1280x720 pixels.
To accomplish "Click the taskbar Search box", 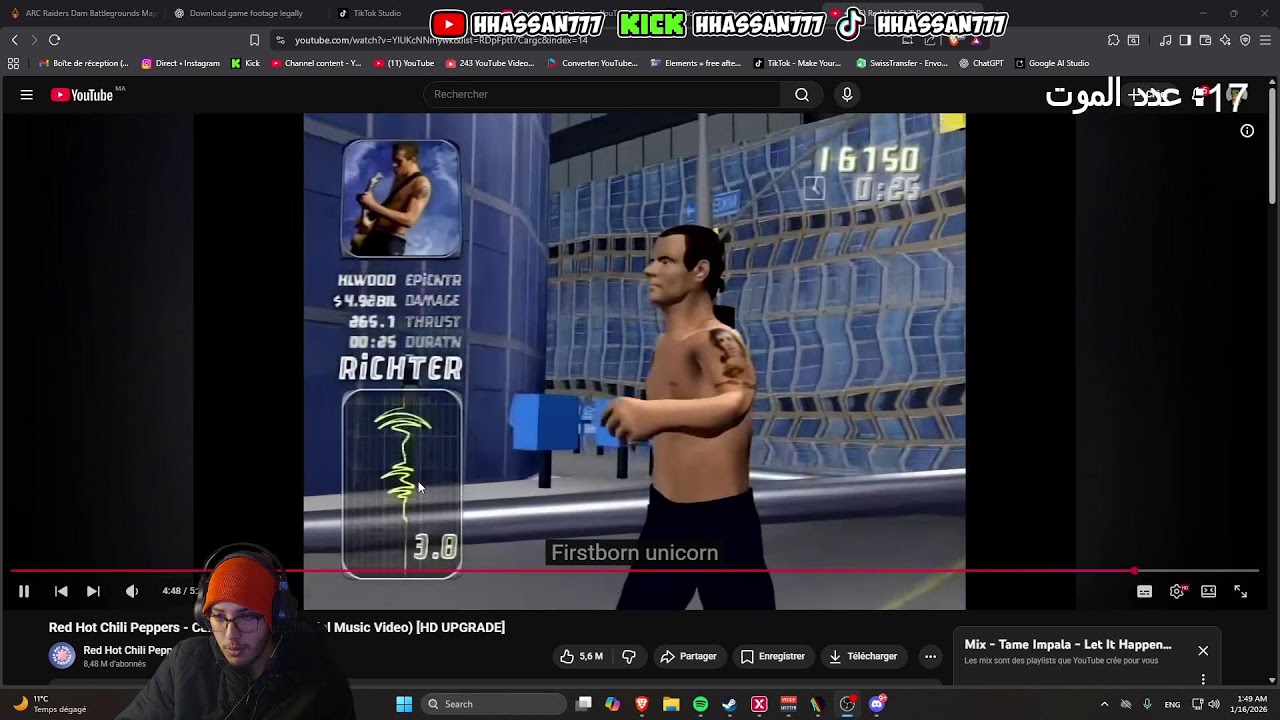I will point(493,704).
